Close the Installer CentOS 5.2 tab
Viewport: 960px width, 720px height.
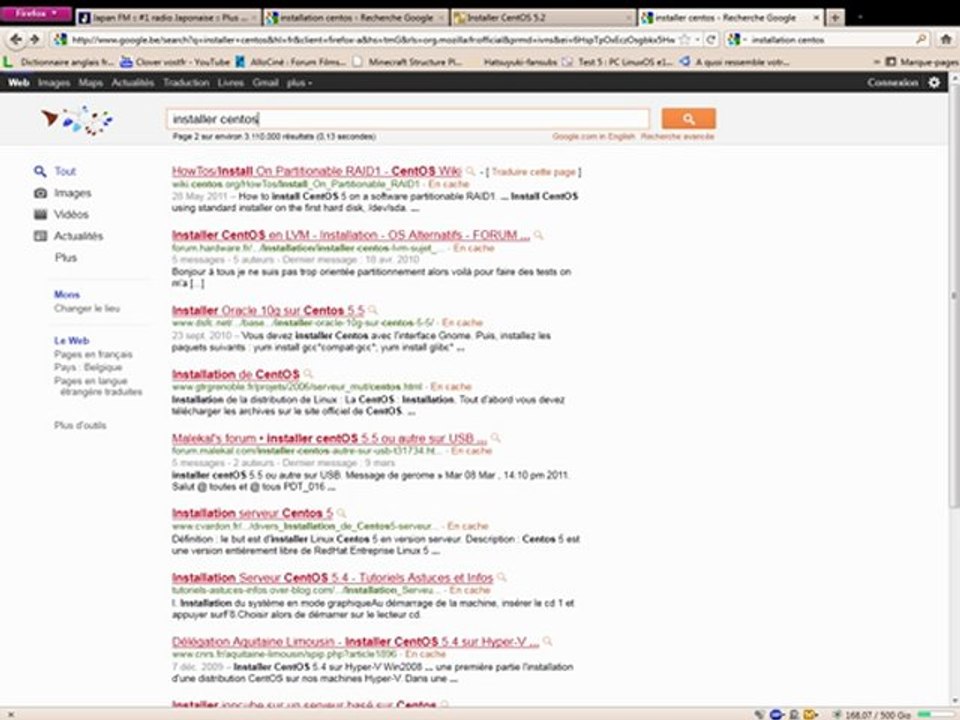628,18
